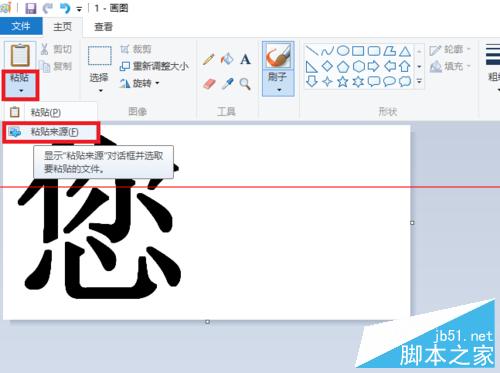Click the rectangular selection icon
This screenshot has height=373, width=500.
[x=99, y=56]
